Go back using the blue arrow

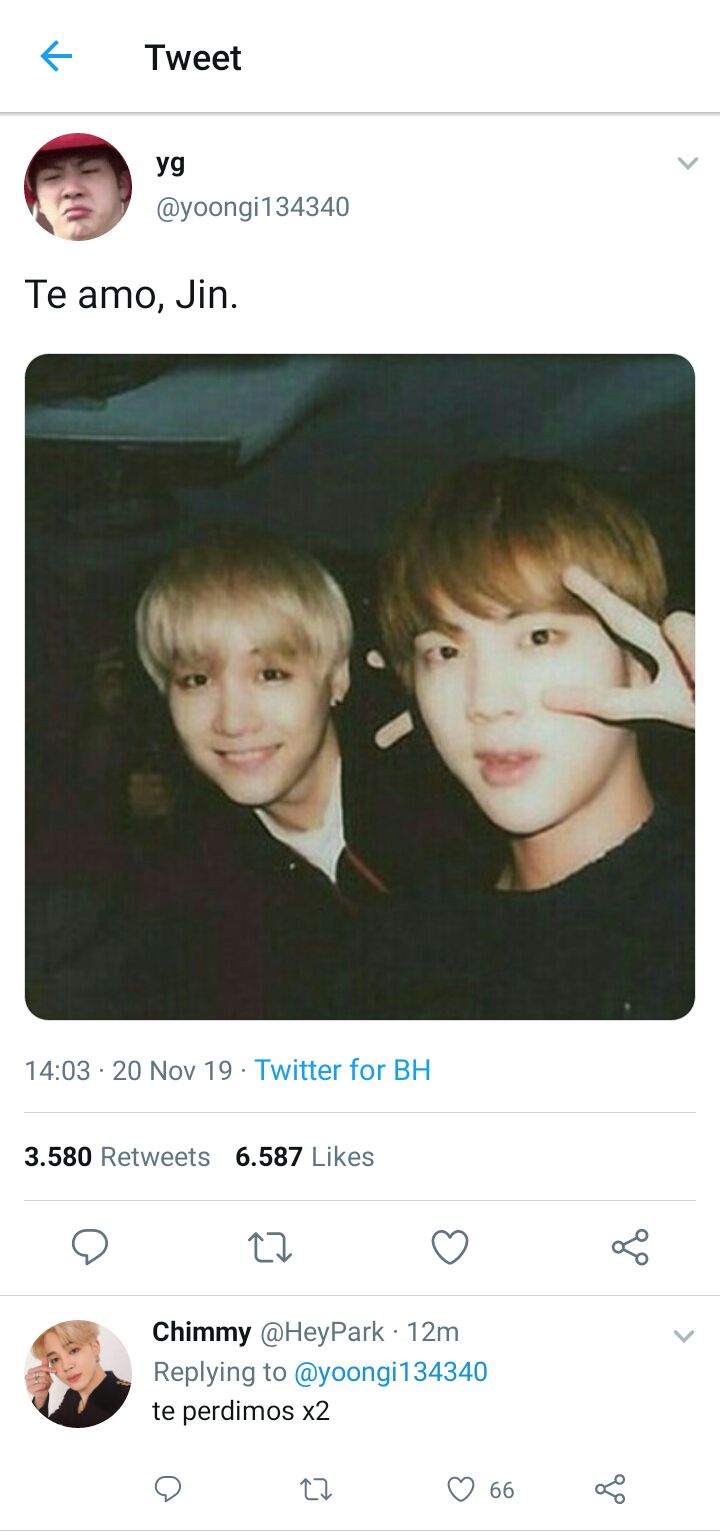pos(56,57)
